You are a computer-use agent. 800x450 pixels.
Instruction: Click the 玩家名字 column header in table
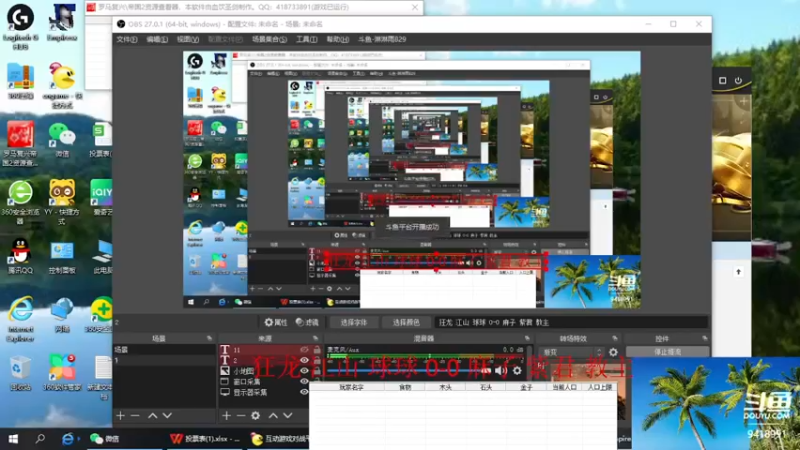pyautogui.click(x=352, y=387)
